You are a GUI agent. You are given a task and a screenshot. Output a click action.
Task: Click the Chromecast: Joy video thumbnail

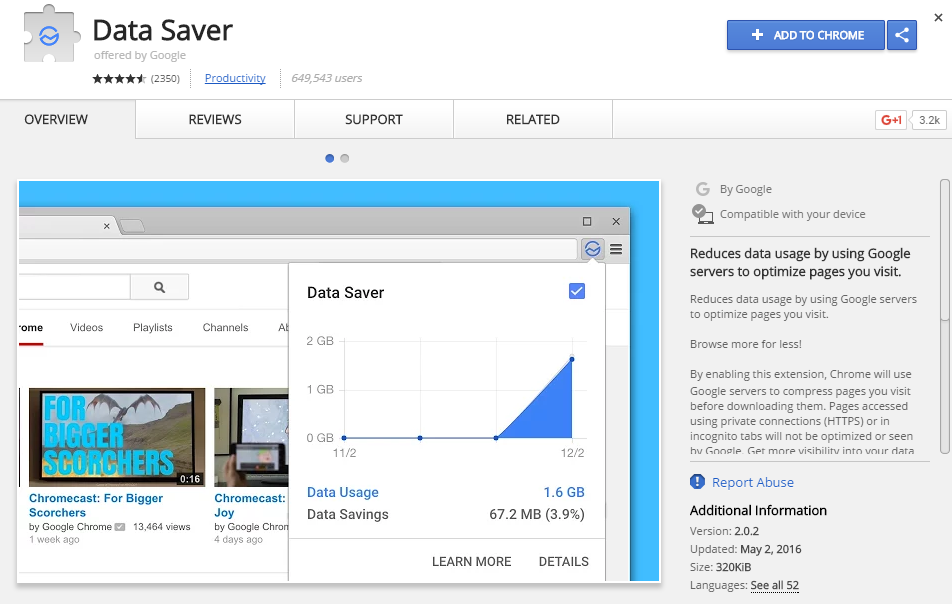(251, 437)
